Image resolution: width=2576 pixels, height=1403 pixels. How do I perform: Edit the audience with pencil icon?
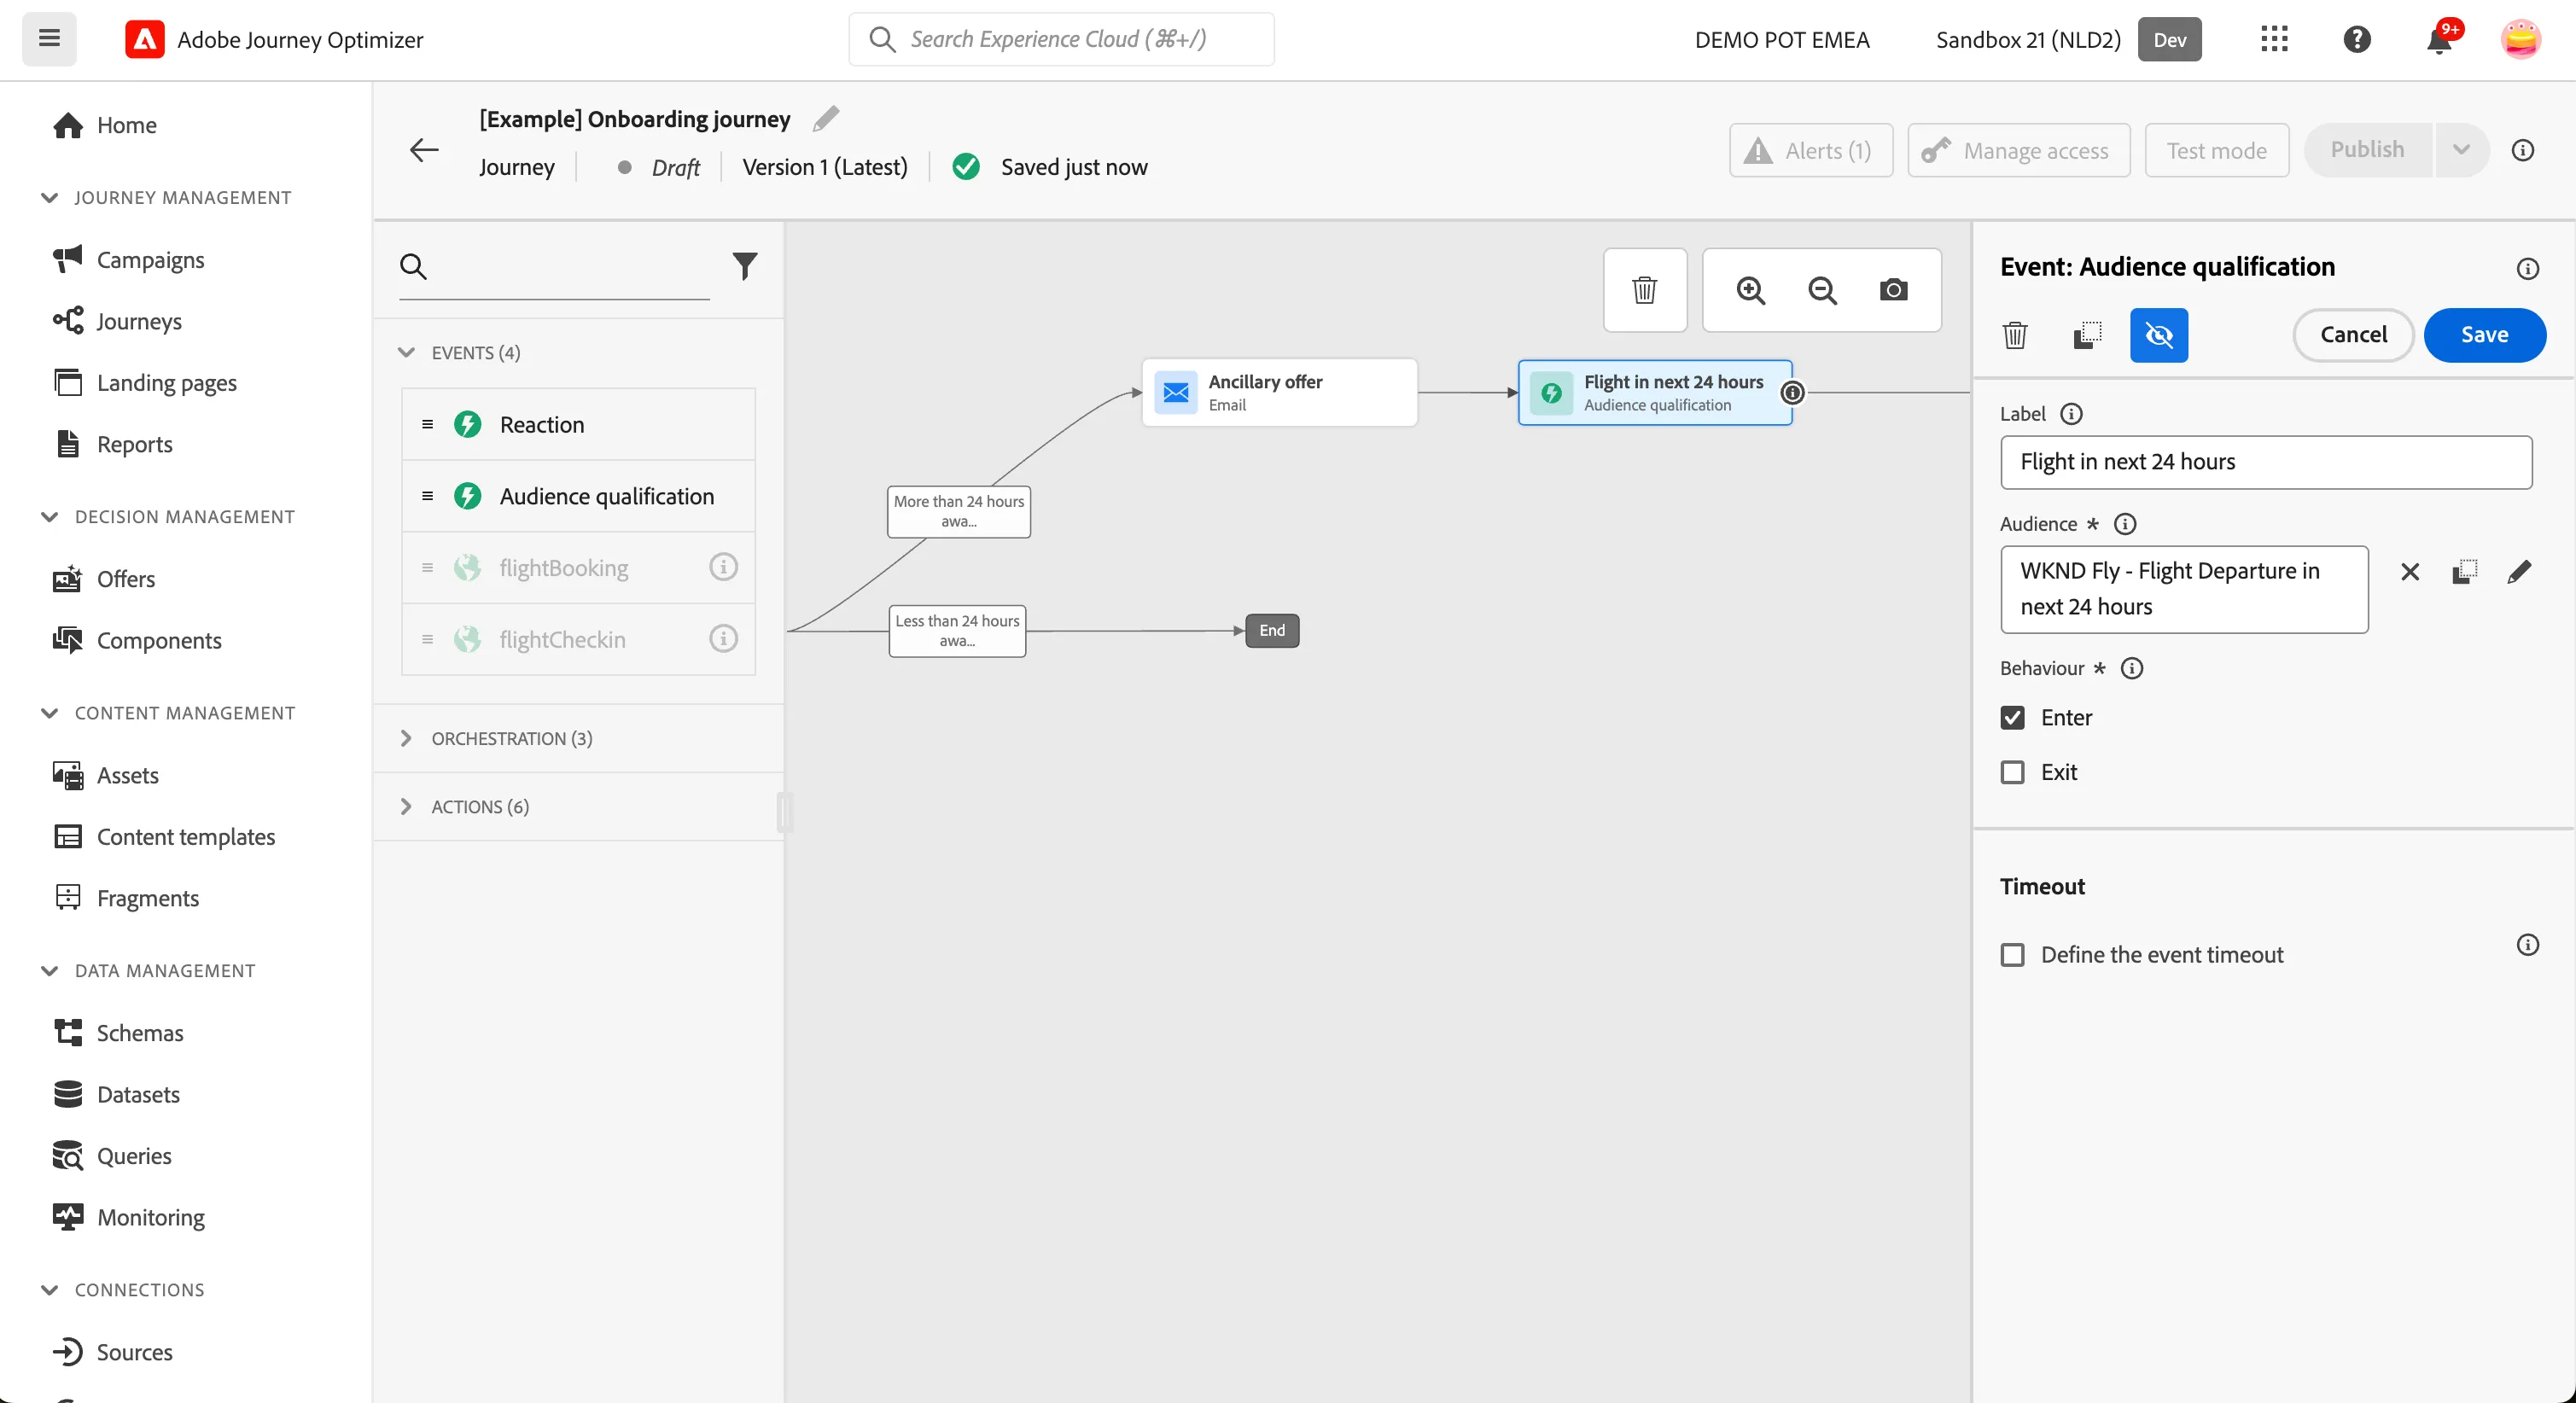coord(2519,572)
